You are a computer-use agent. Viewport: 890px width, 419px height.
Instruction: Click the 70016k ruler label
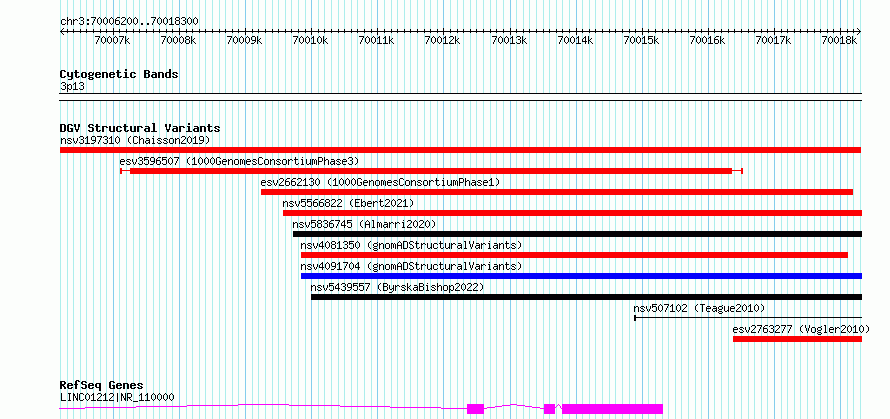tap(708, 40)
